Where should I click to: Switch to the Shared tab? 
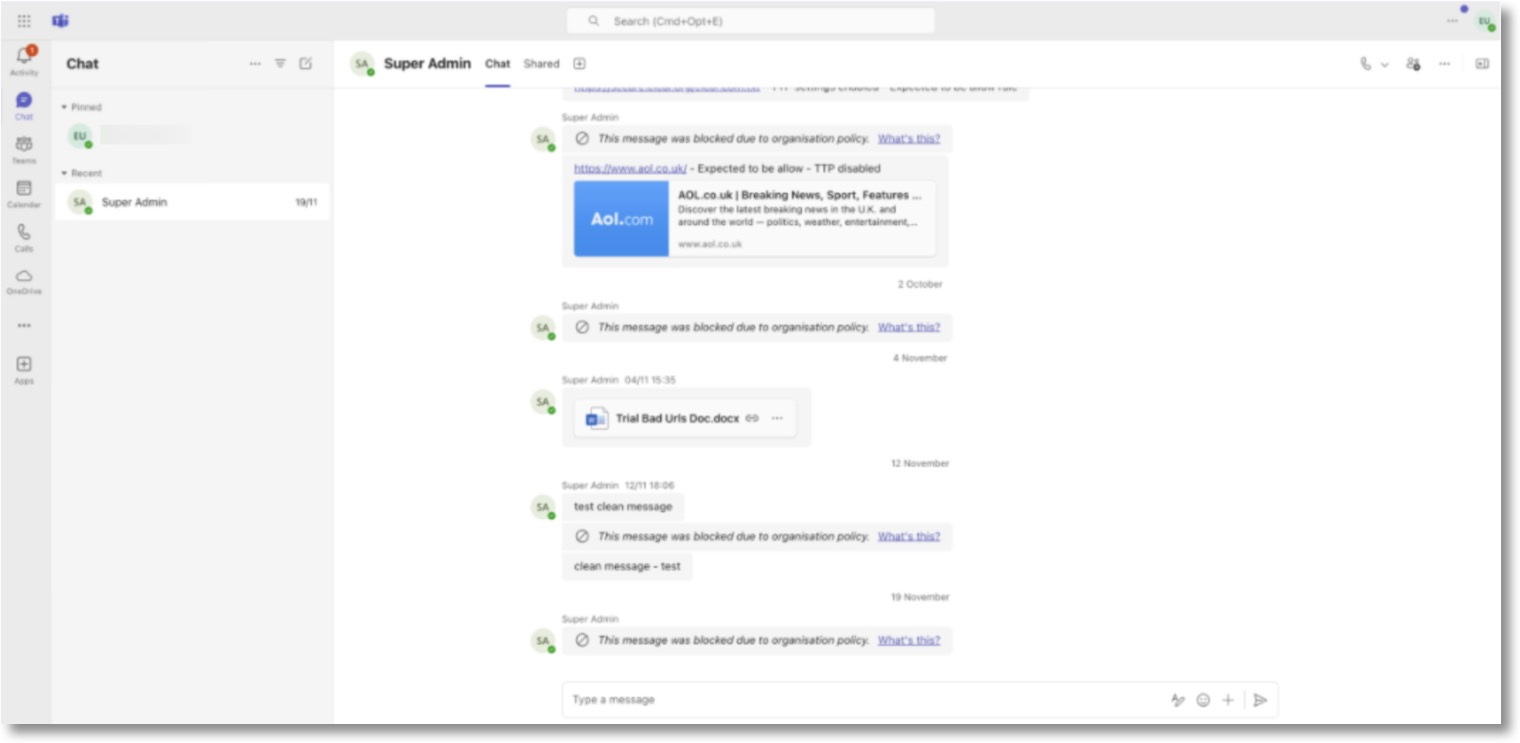pos(540,63)
